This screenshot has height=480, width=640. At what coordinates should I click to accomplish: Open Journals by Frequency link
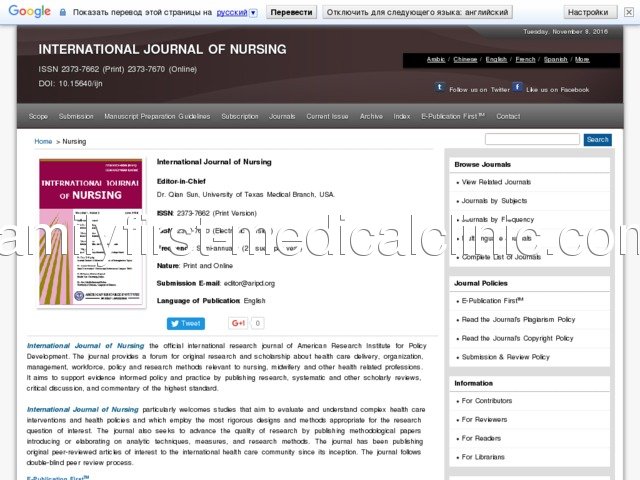498,220
